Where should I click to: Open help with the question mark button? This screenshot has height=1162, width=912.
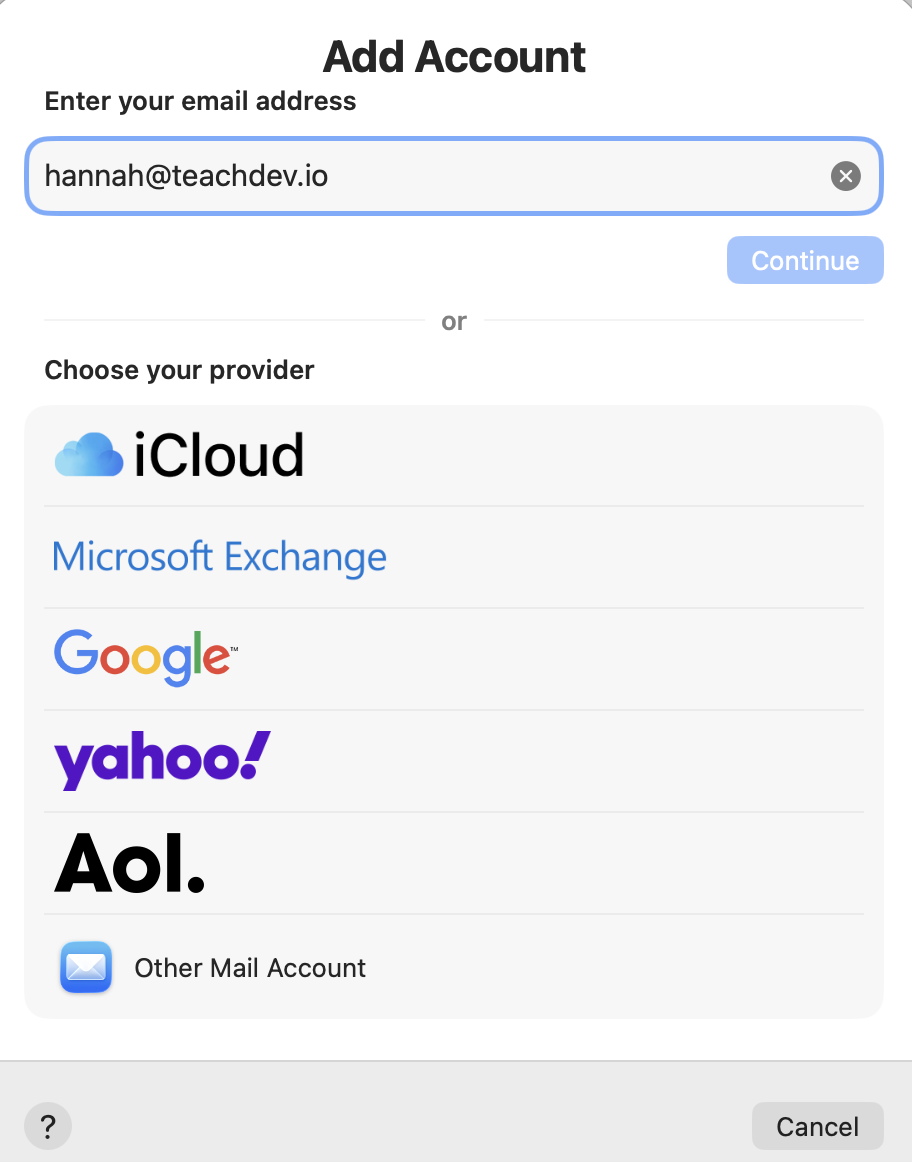(x=48, y=1126)
